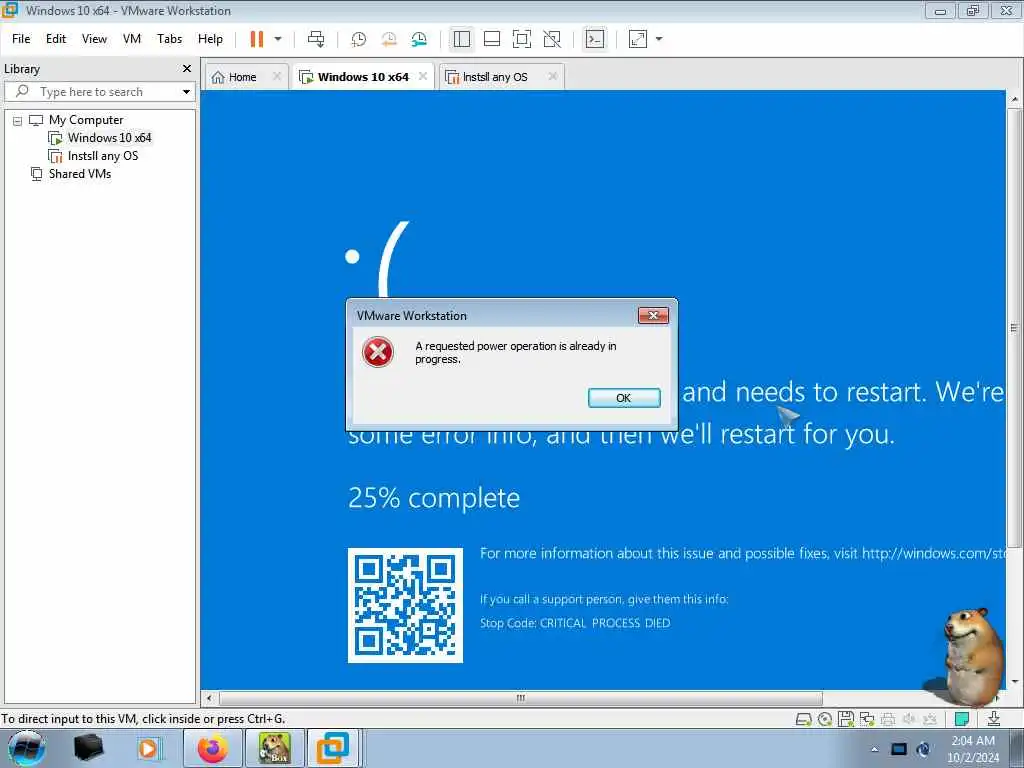The height and width of the screenshot is (768, 1024).
Task: Open Firefox from the taskbar
Action: 213,748
